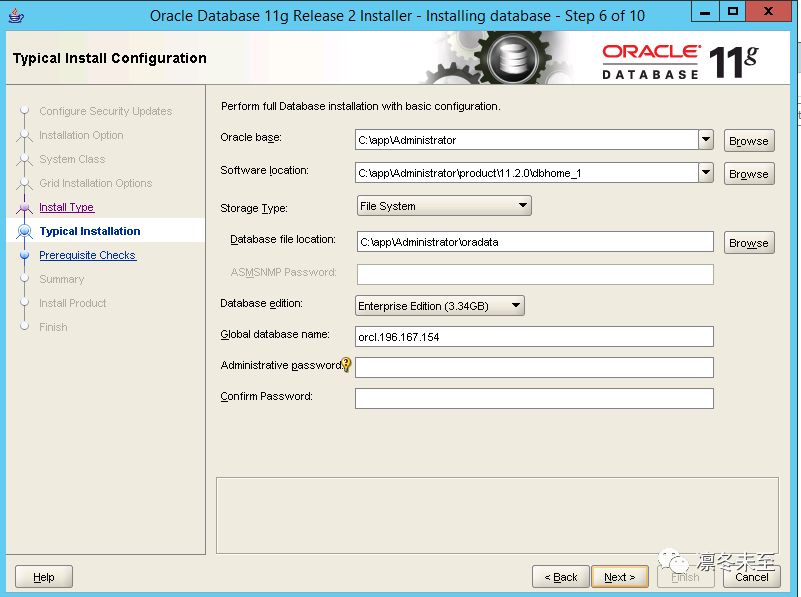Close the installer window
The height and width of the screenshot is (597, 801).
(x=768, y=11)
